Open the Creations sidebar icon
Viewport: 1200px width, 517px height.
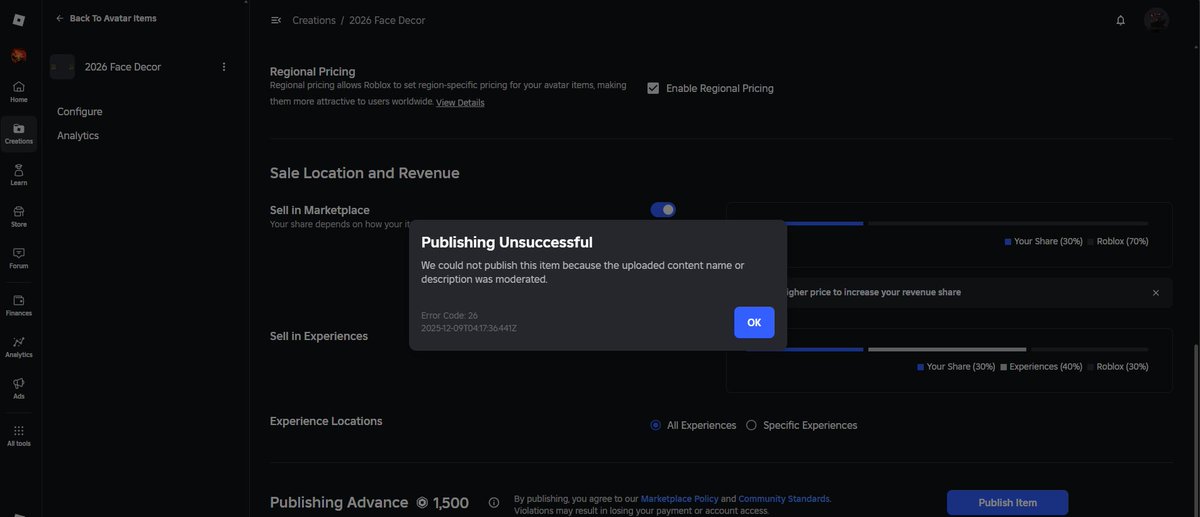click(19, 133)
